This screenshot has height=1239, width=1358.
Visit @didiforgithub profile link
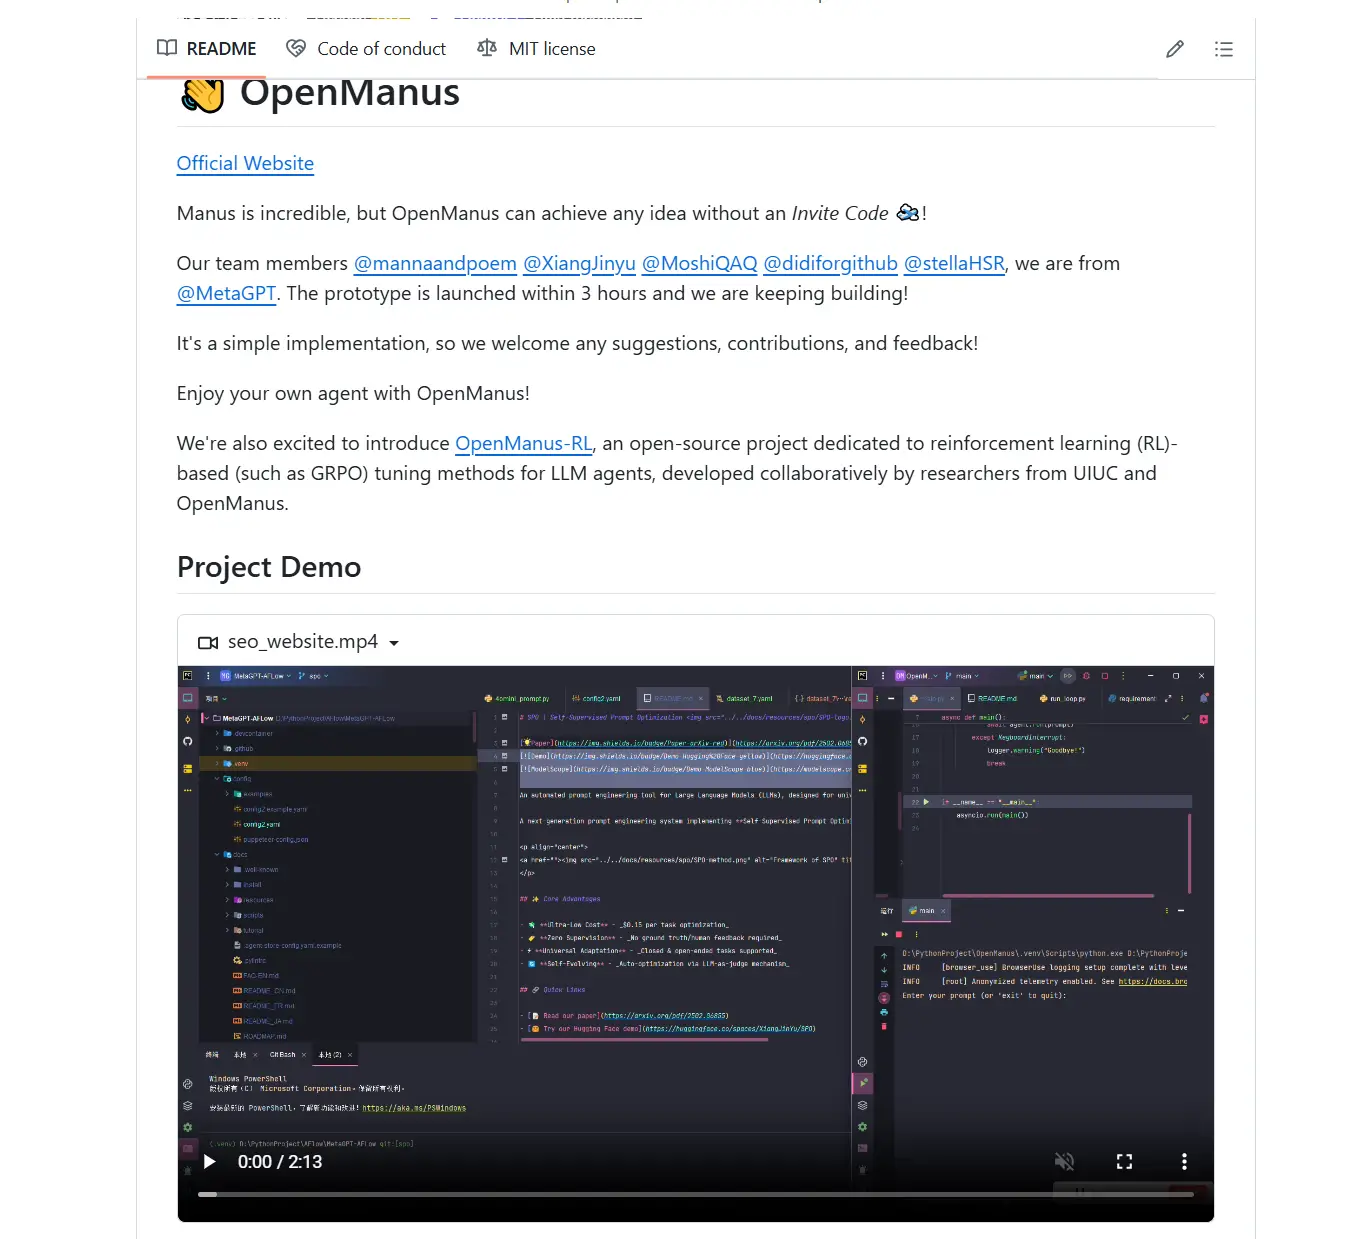pos(830,263)
